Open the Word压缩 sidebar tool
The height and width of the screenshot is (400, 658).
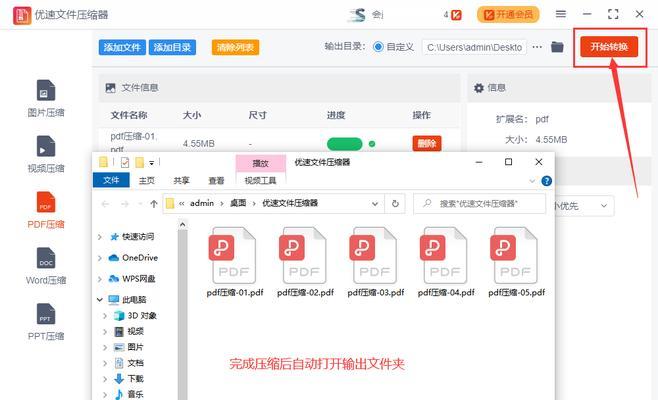coord(46,266)
